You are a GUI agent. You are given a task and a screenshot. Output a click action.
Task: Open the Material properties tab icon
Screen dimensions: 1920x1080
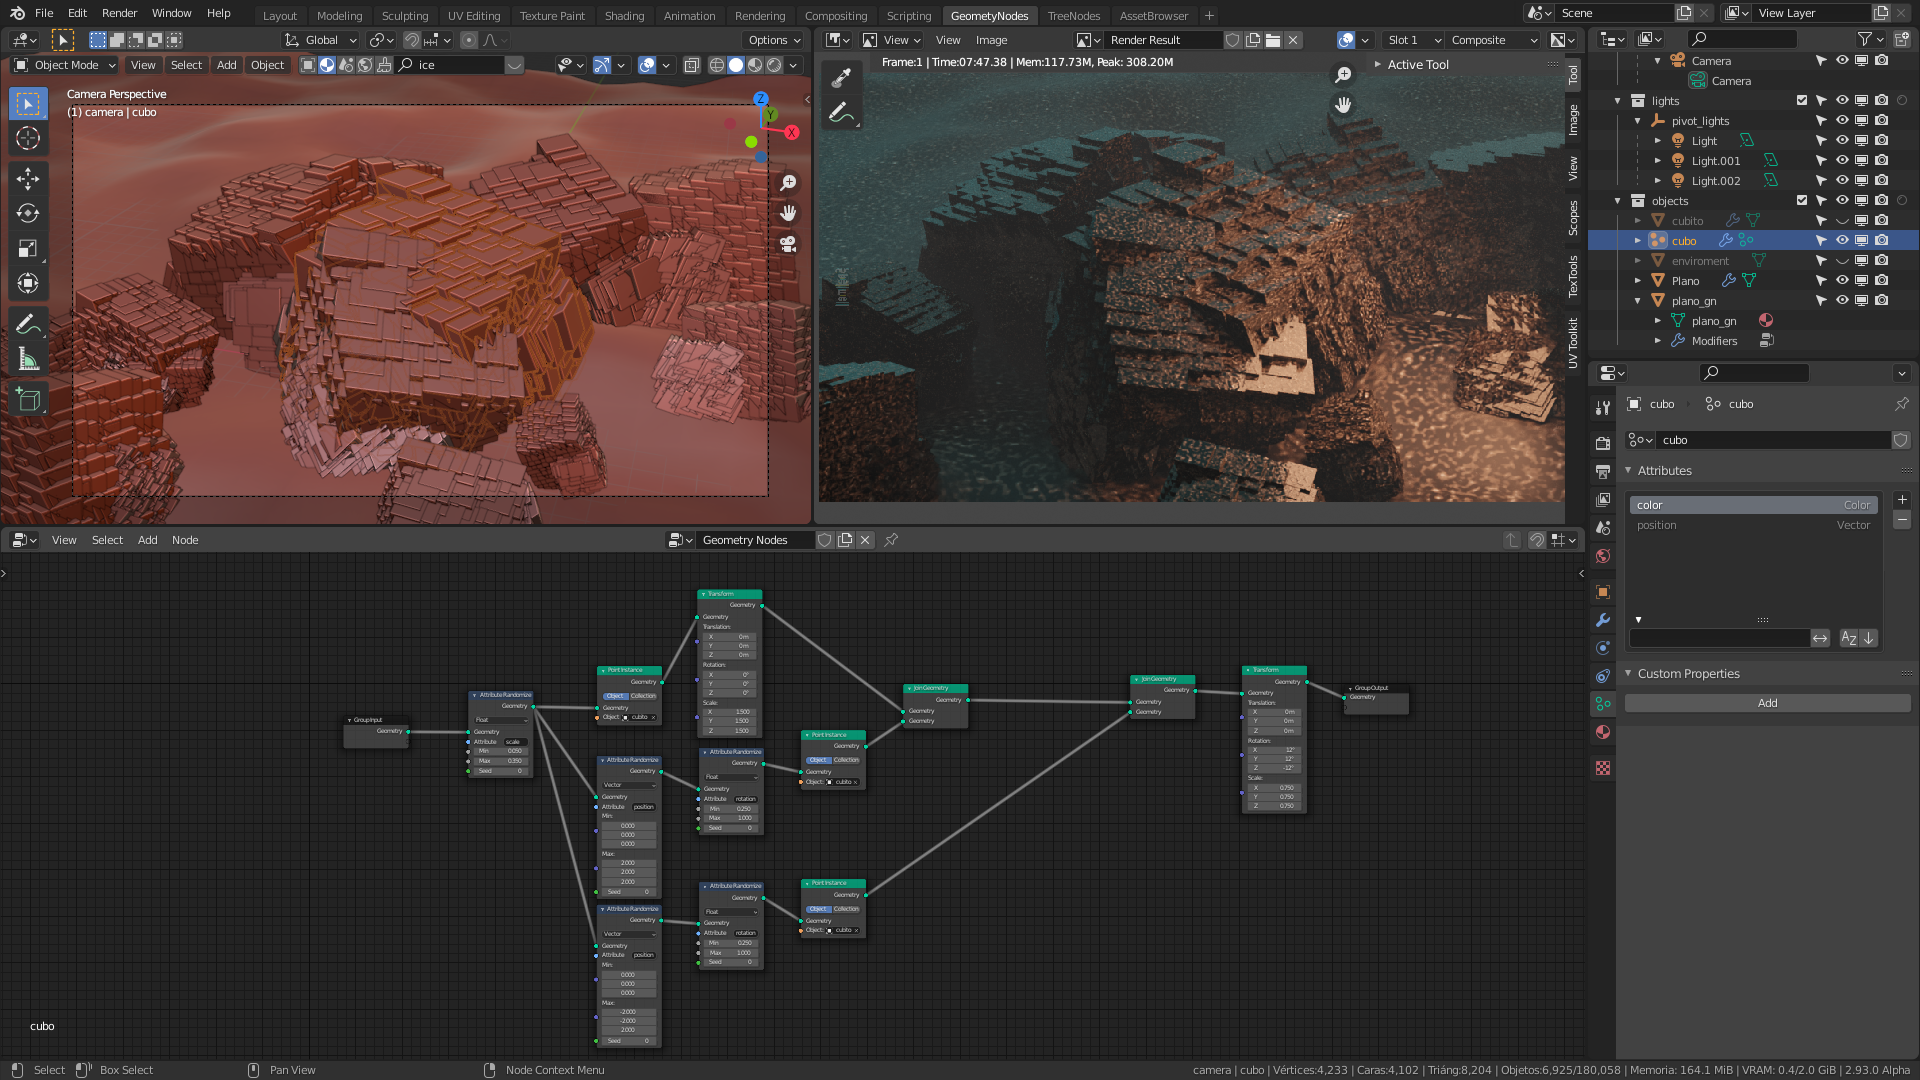point(1603,732)
